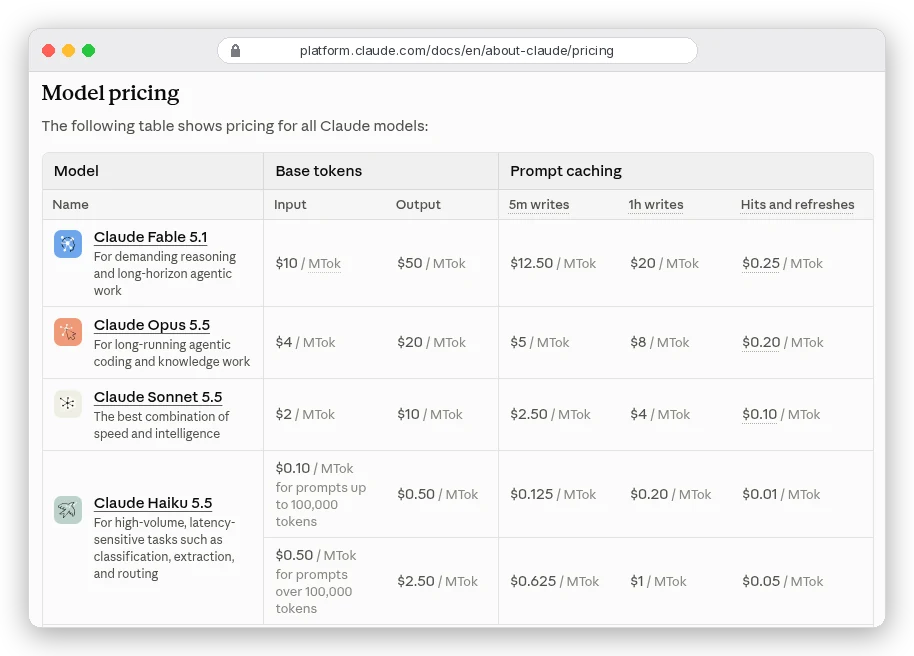Click the 'Base tokens' group header
Screen dimensions: 914x656
coord(319,171)
